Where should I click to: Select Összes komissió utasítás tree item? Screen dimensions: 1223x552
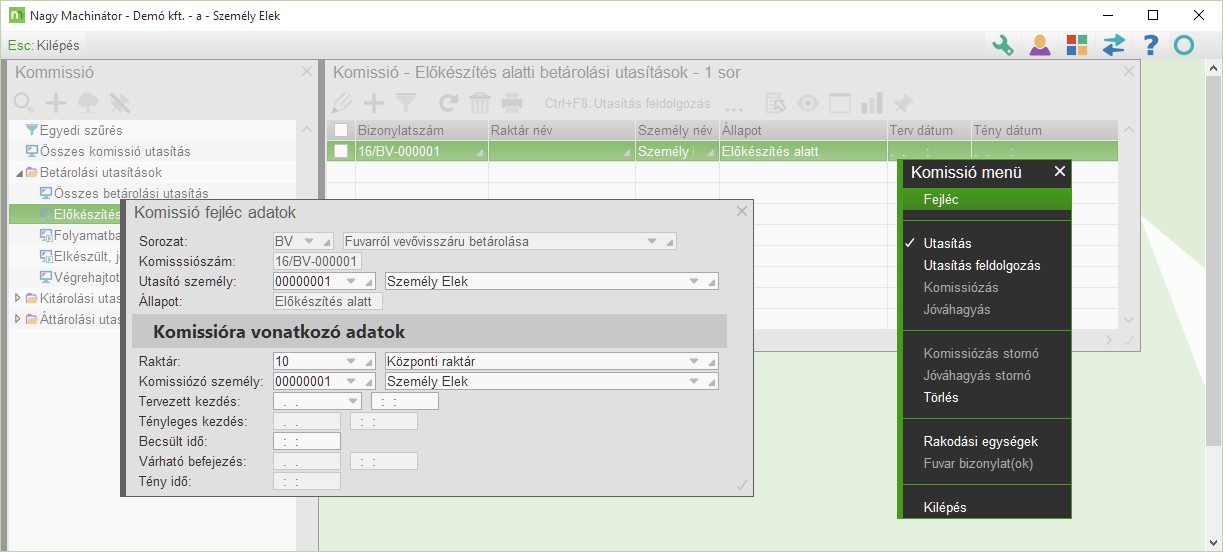click(115, 151)
